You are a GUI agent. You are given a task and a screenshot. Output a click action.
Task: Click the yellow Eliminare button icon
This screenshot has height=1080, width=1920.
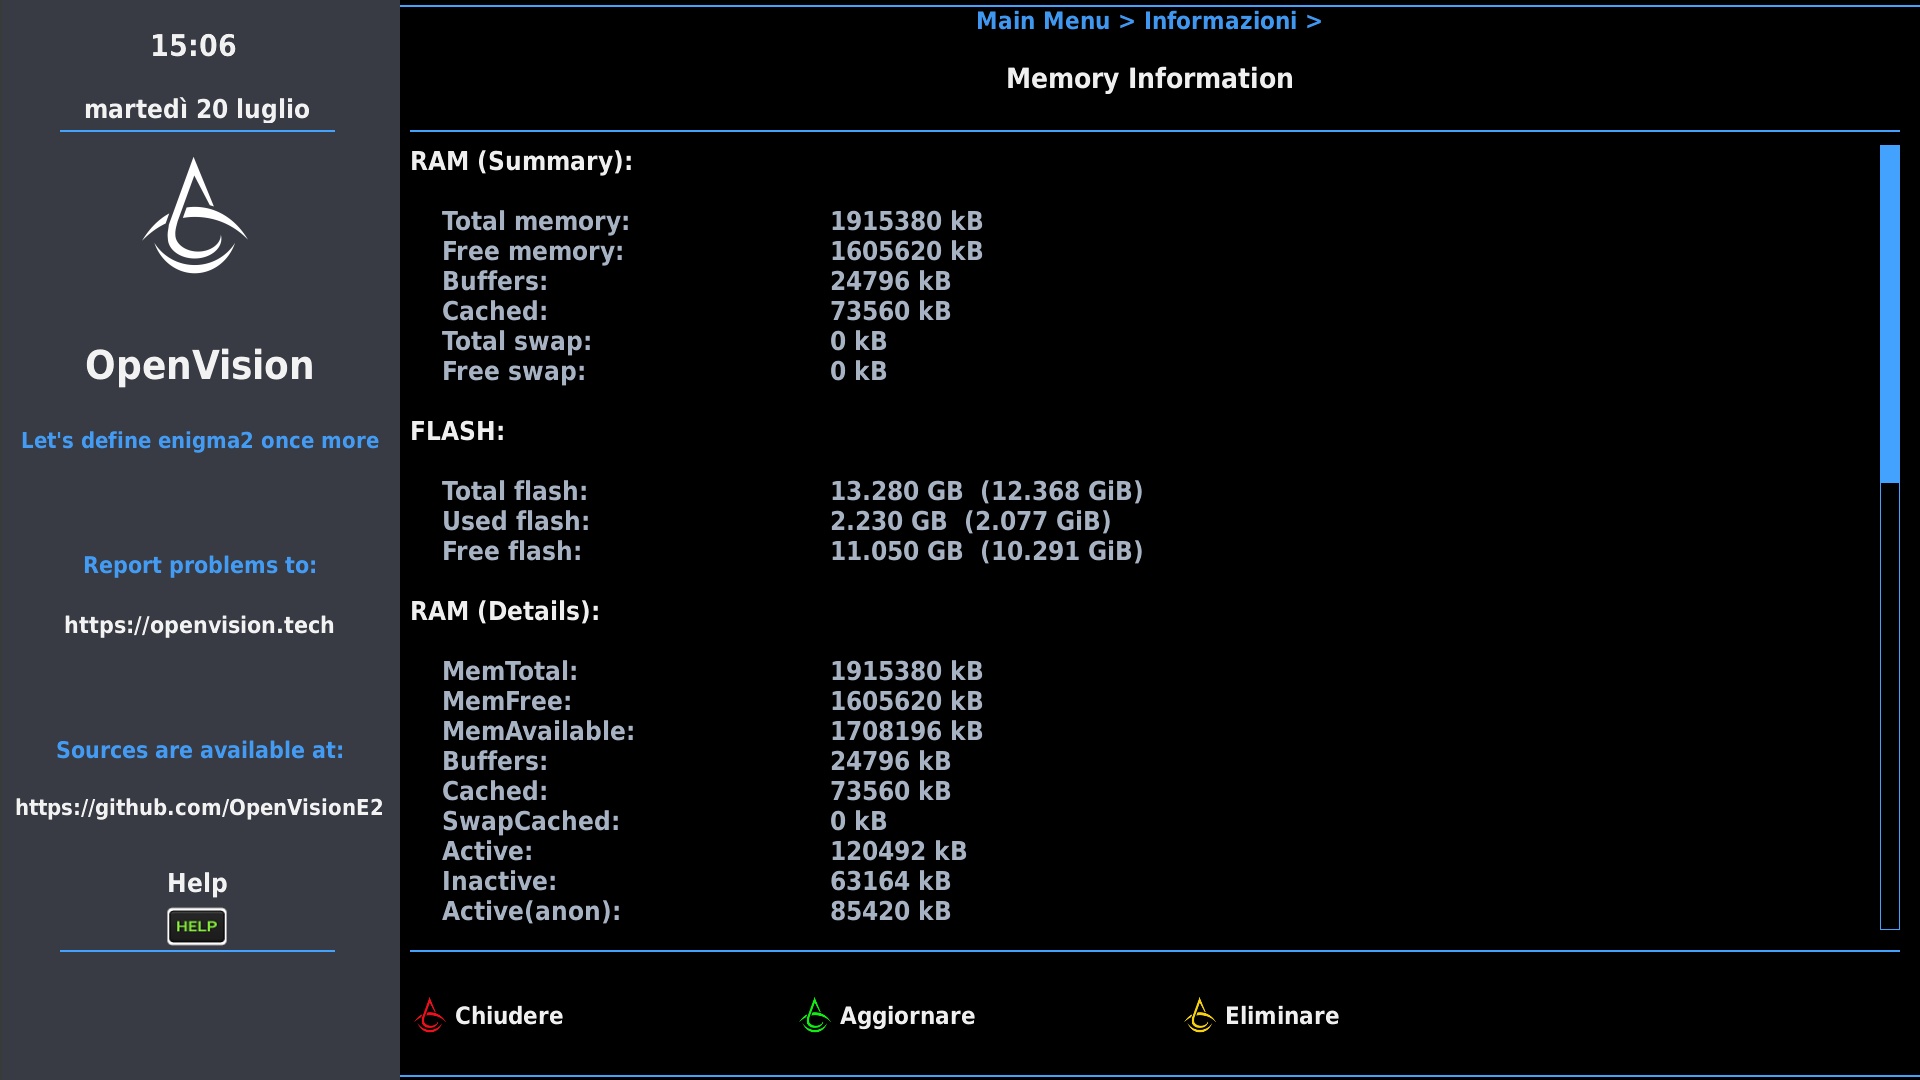point(1199,1015)
